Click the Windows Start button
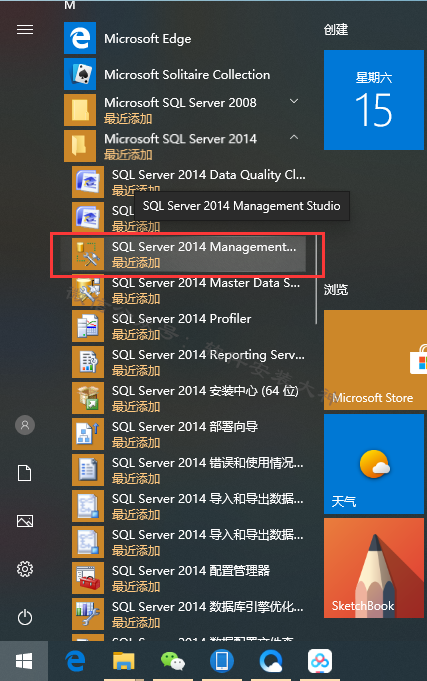The image size is (427, 681). click(24, 661)
